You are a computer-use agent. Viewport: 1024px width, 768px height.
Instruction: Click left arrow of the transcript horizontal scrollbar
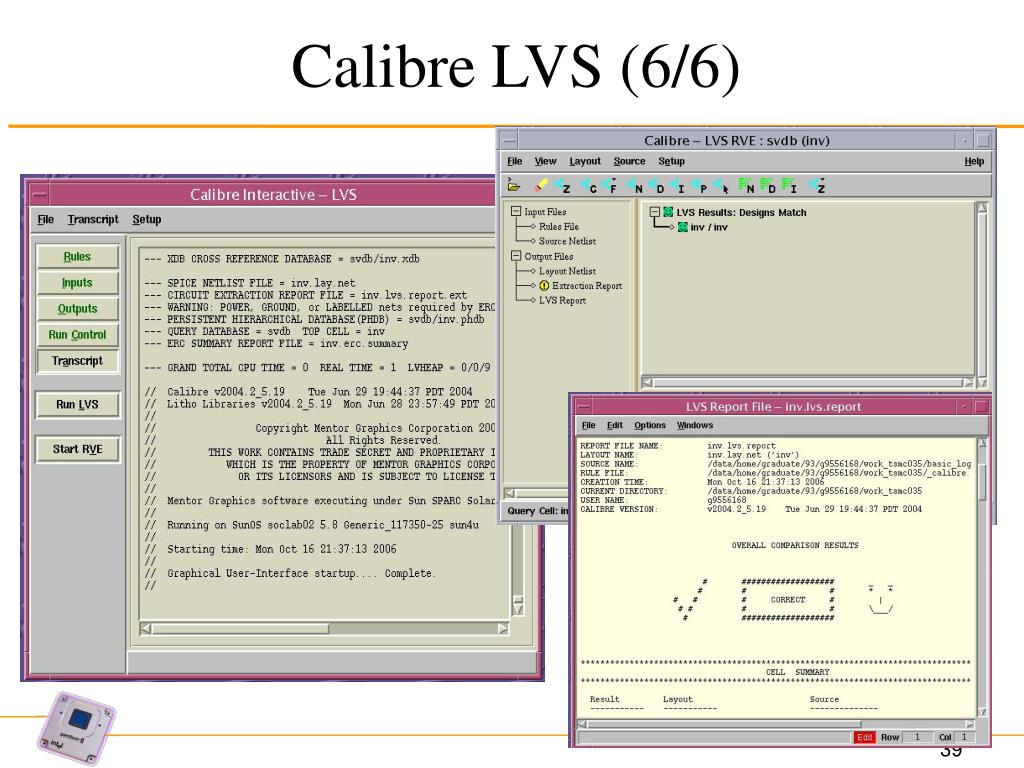pyautogui.click(x=146, y=629)
